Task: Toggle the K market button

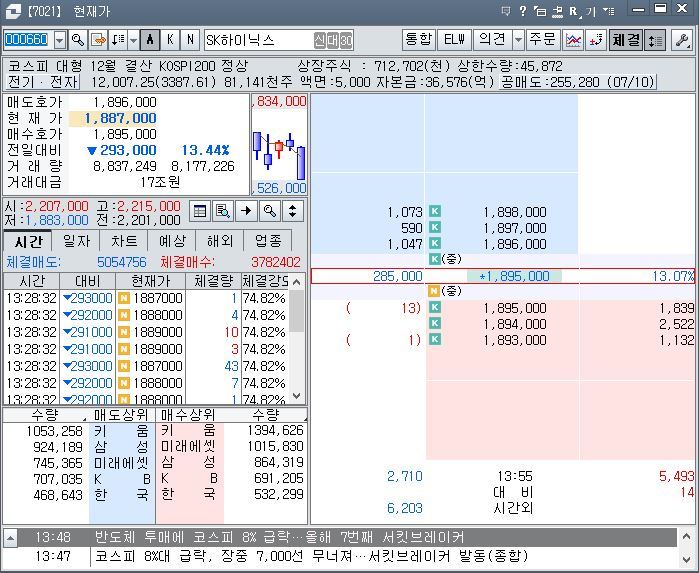Action: [x=170, y=40]
